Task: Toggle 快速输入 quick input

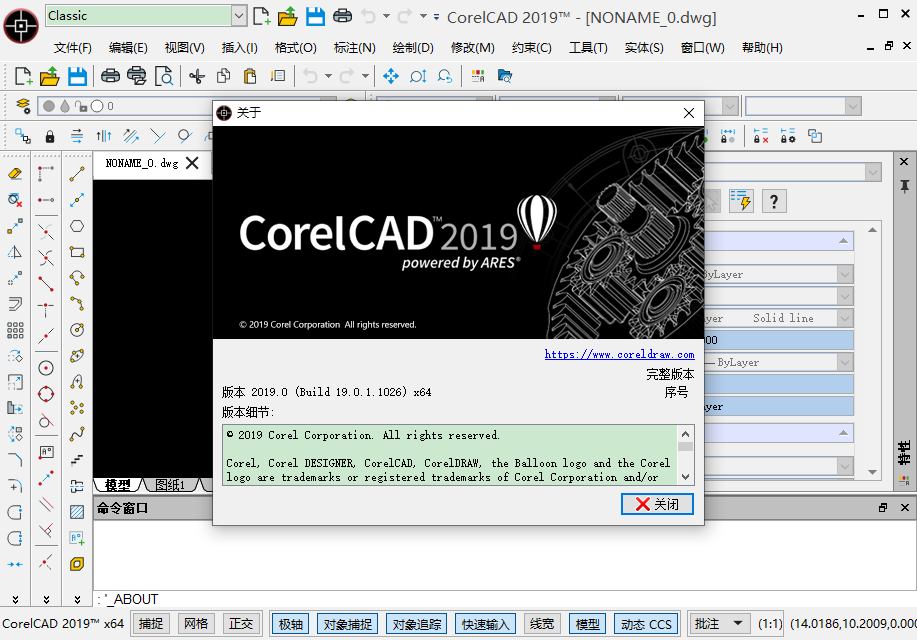Action: [x=485, y=624]
